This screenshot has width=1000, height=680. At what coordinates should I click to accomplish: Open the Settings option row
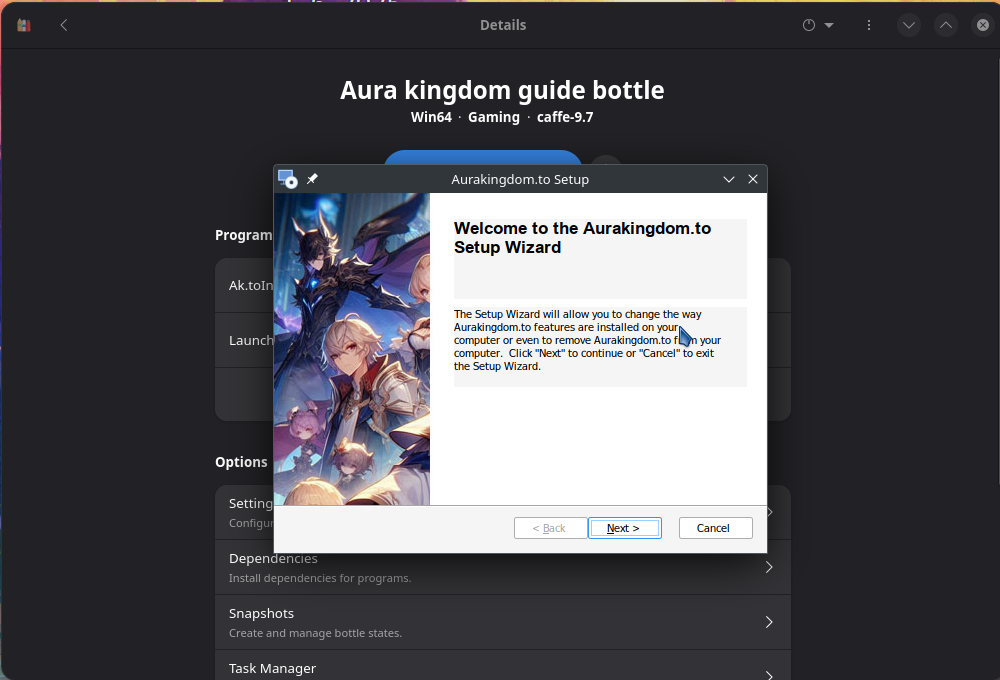coord(503,512)
